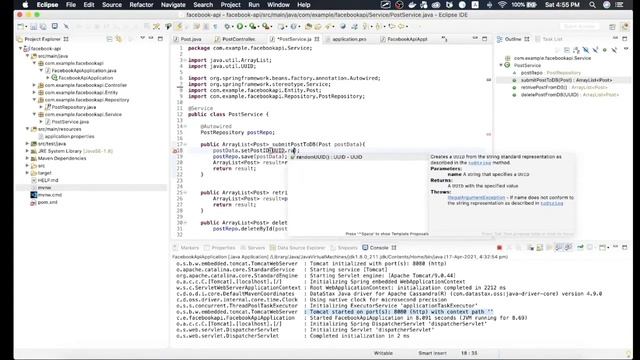This screenshot has width=640, height=360.
Task: Click the Open Perspective icon
Action: (x=612, y=27)
